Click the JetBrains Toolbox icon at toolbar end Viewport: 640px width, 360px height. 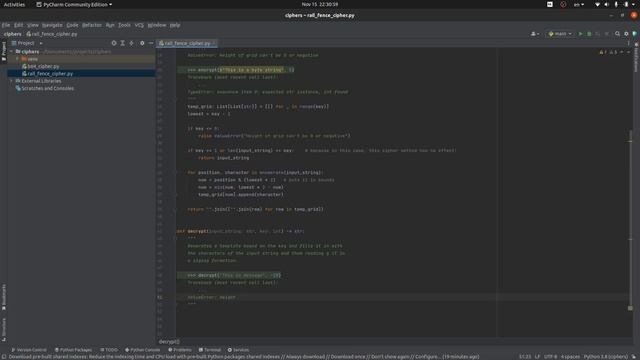635,34
